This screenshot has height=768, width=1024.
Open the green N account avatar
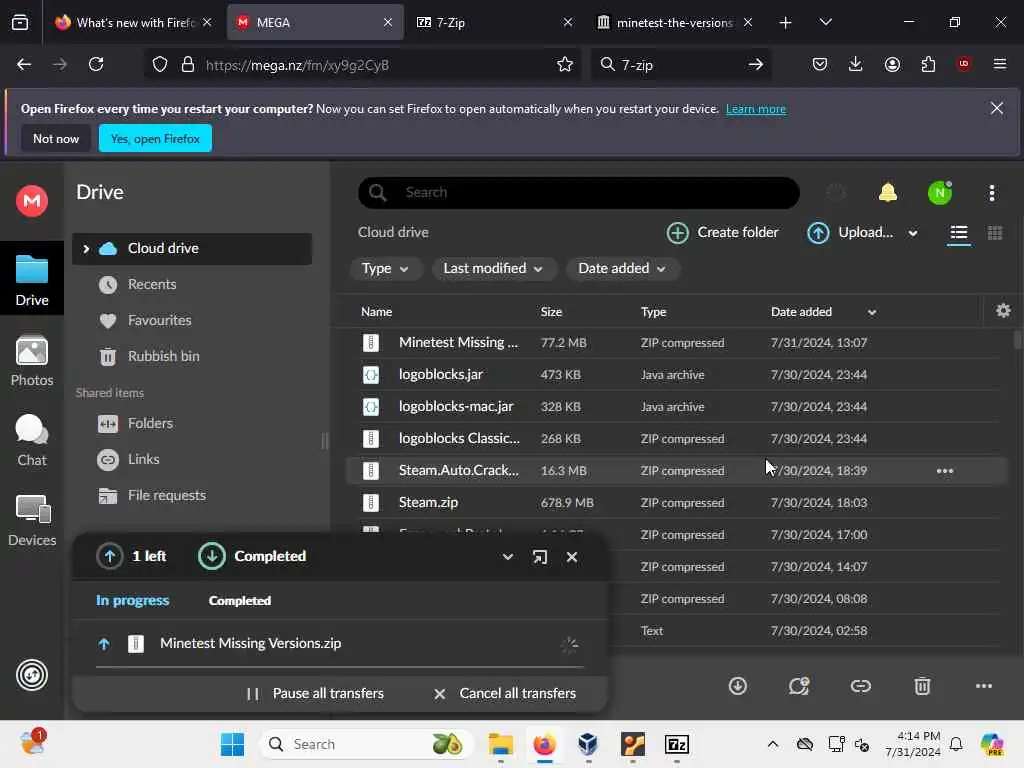click(x=940, y=193)
